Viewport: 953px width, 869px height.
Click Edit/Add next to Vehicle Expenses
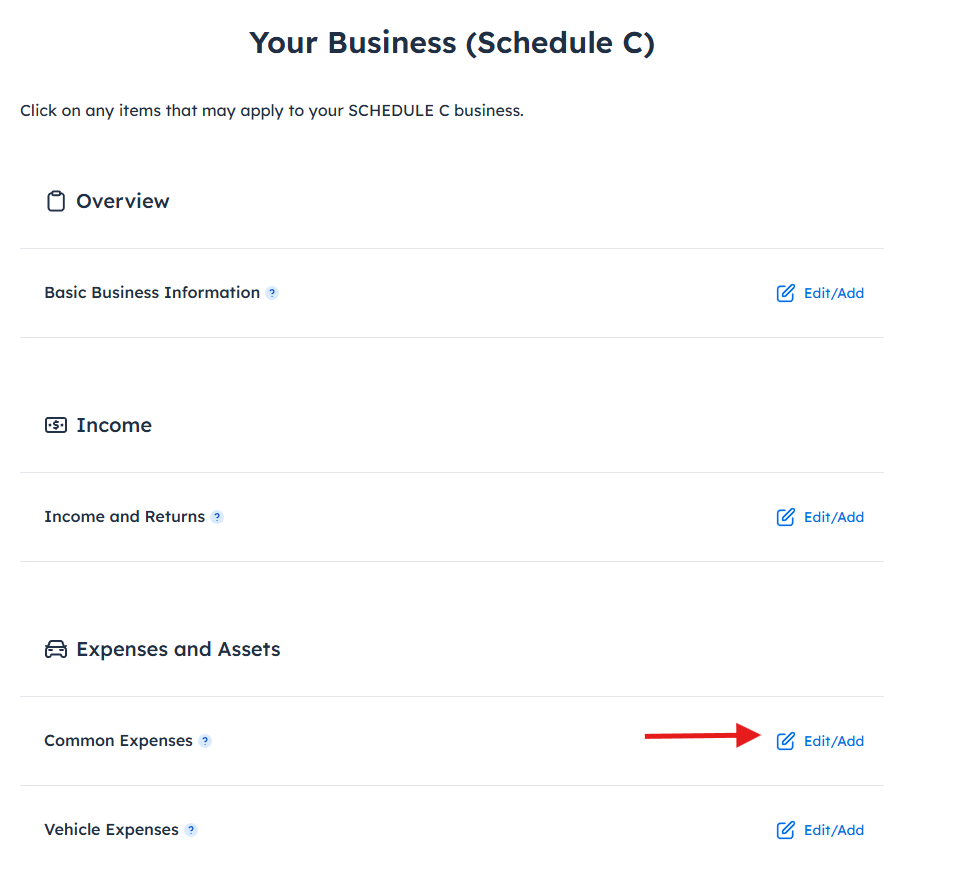pos(833,829)
